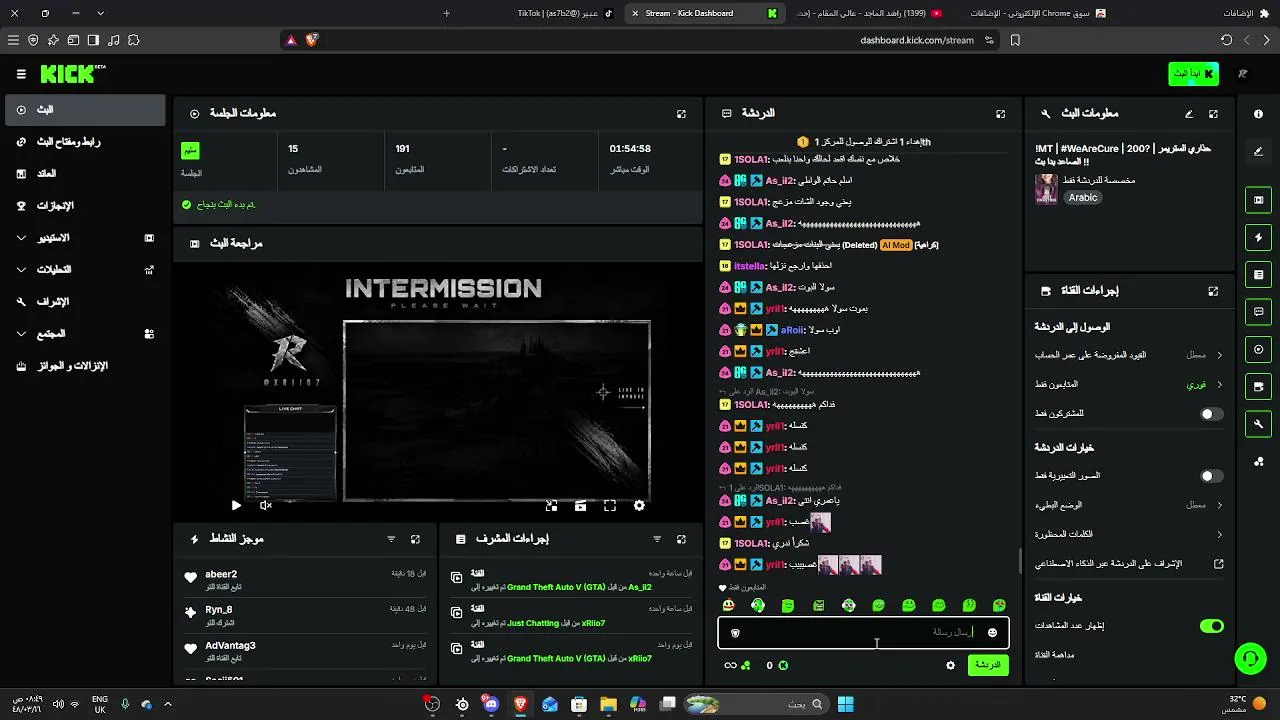Click the dashboard.kick.com address bar

click(916, 40)
